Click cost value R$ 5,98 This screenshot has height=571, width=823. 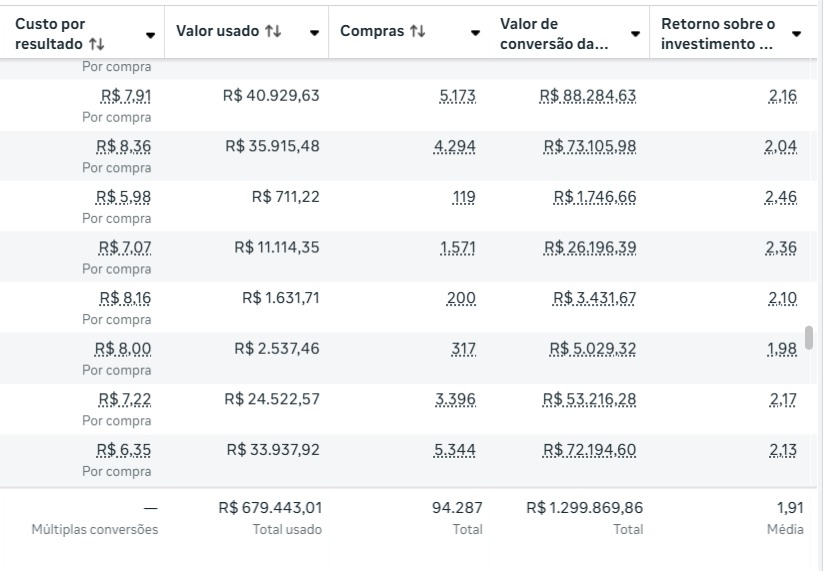tap(123, 197)
